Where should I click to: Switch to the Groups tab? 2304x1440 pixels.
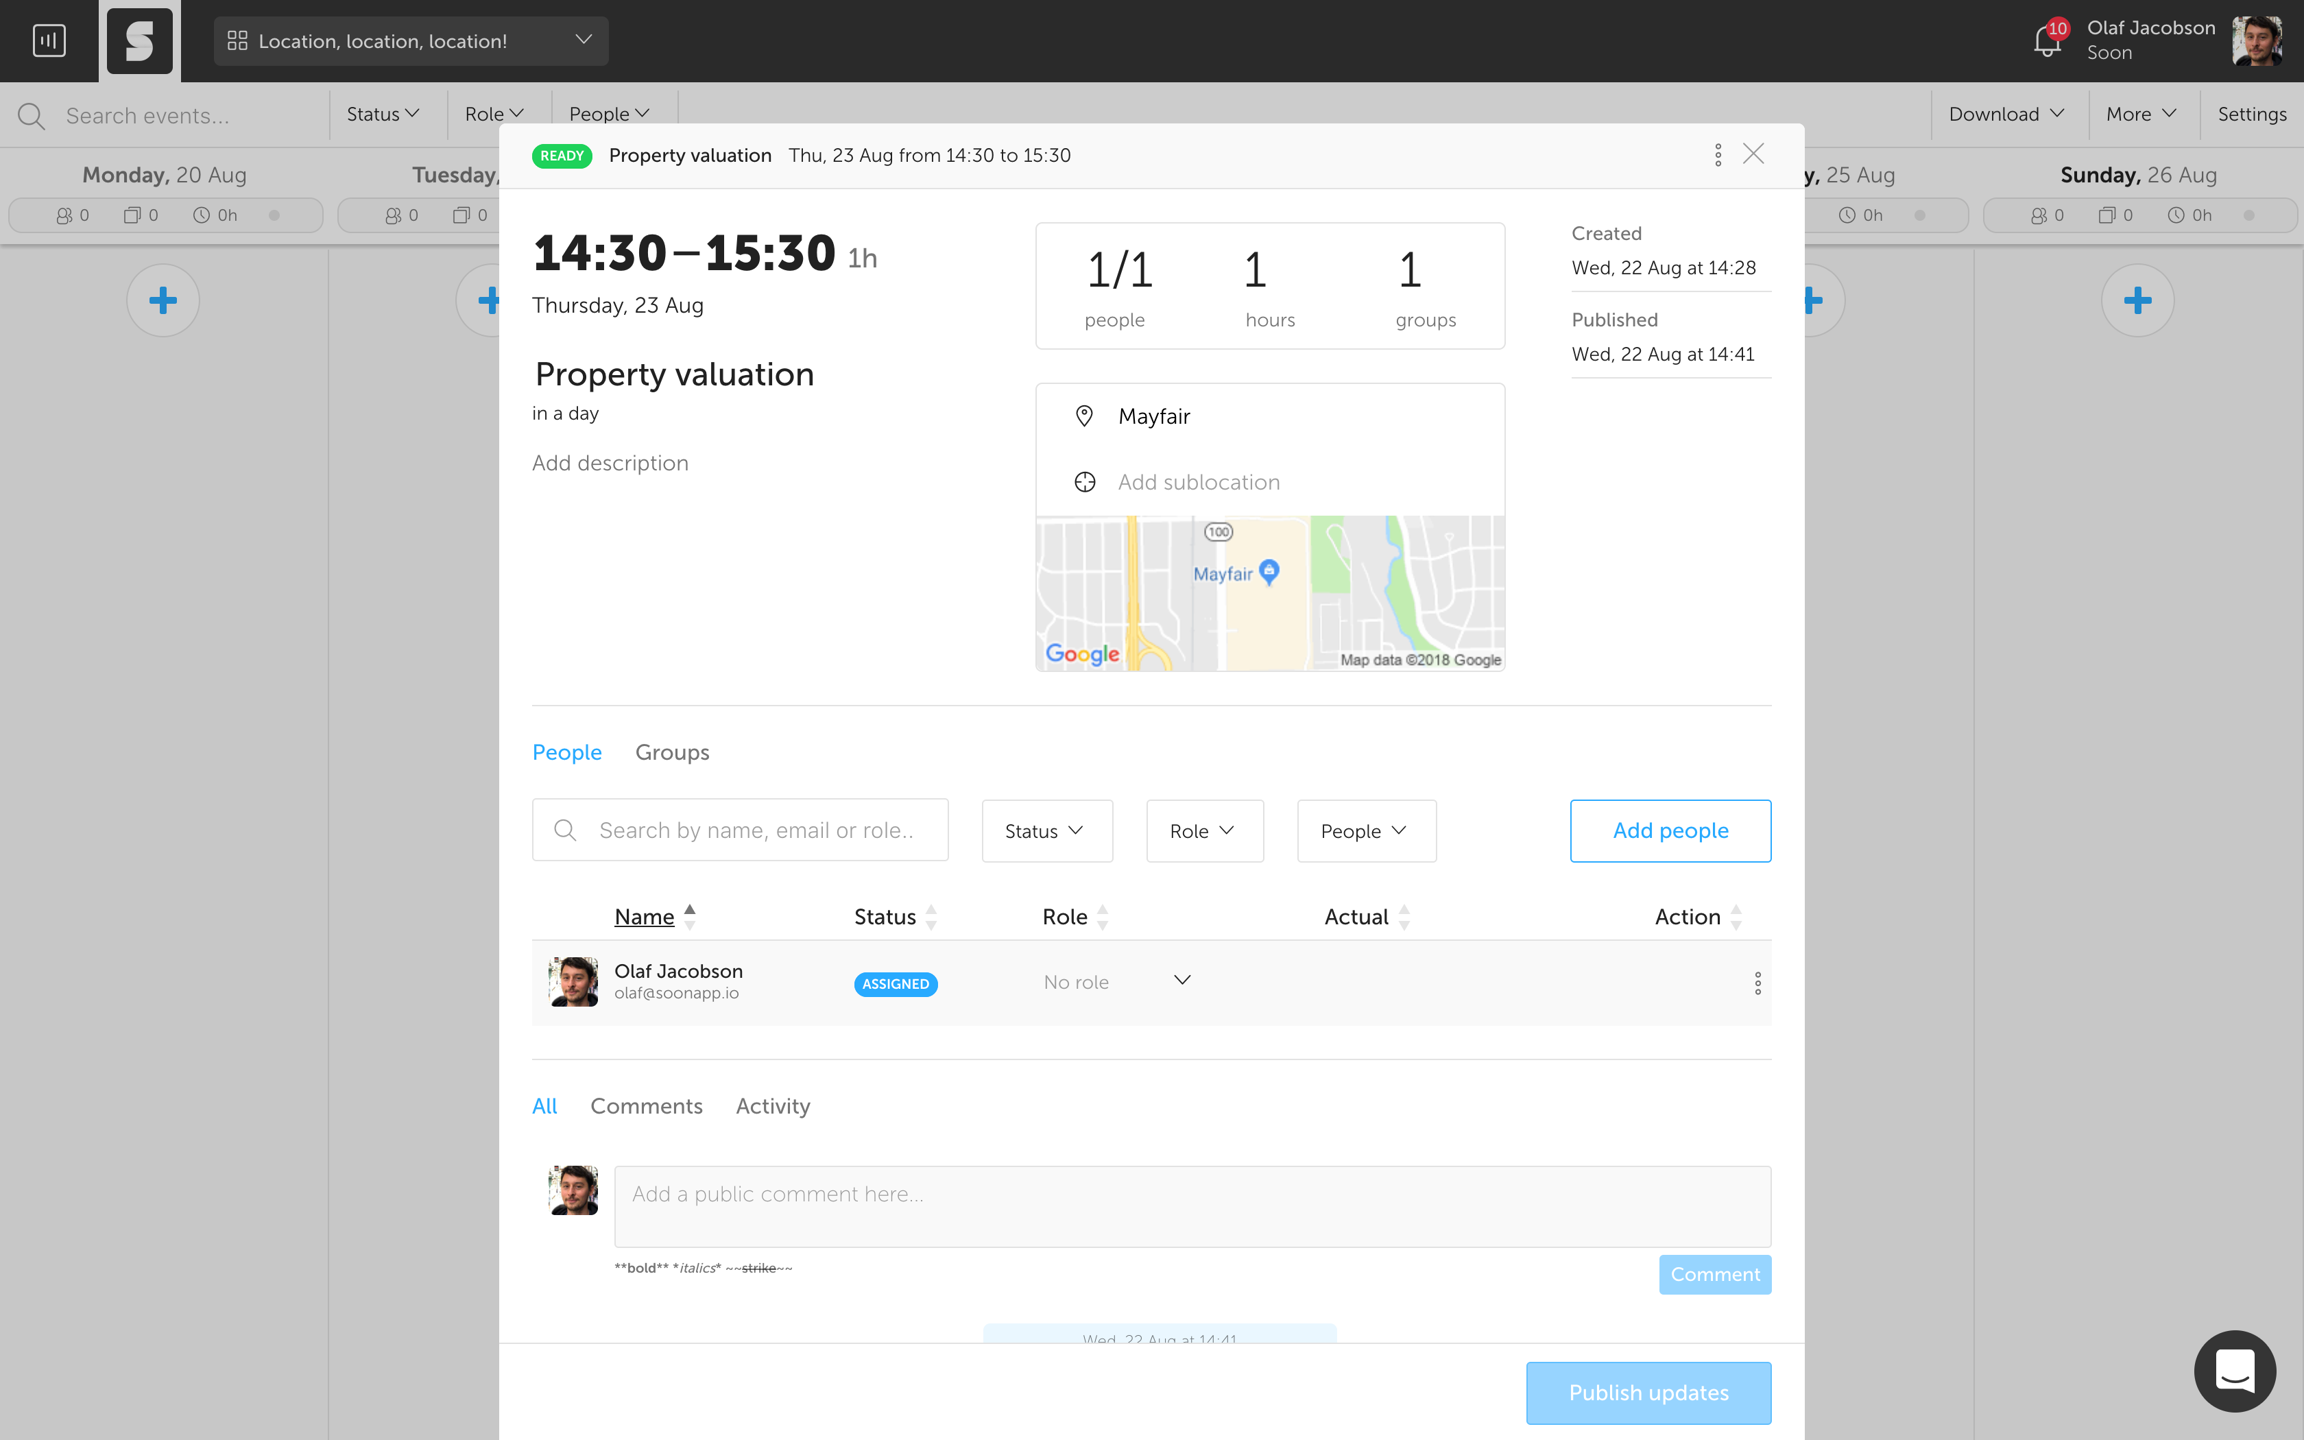click(672, 752)
